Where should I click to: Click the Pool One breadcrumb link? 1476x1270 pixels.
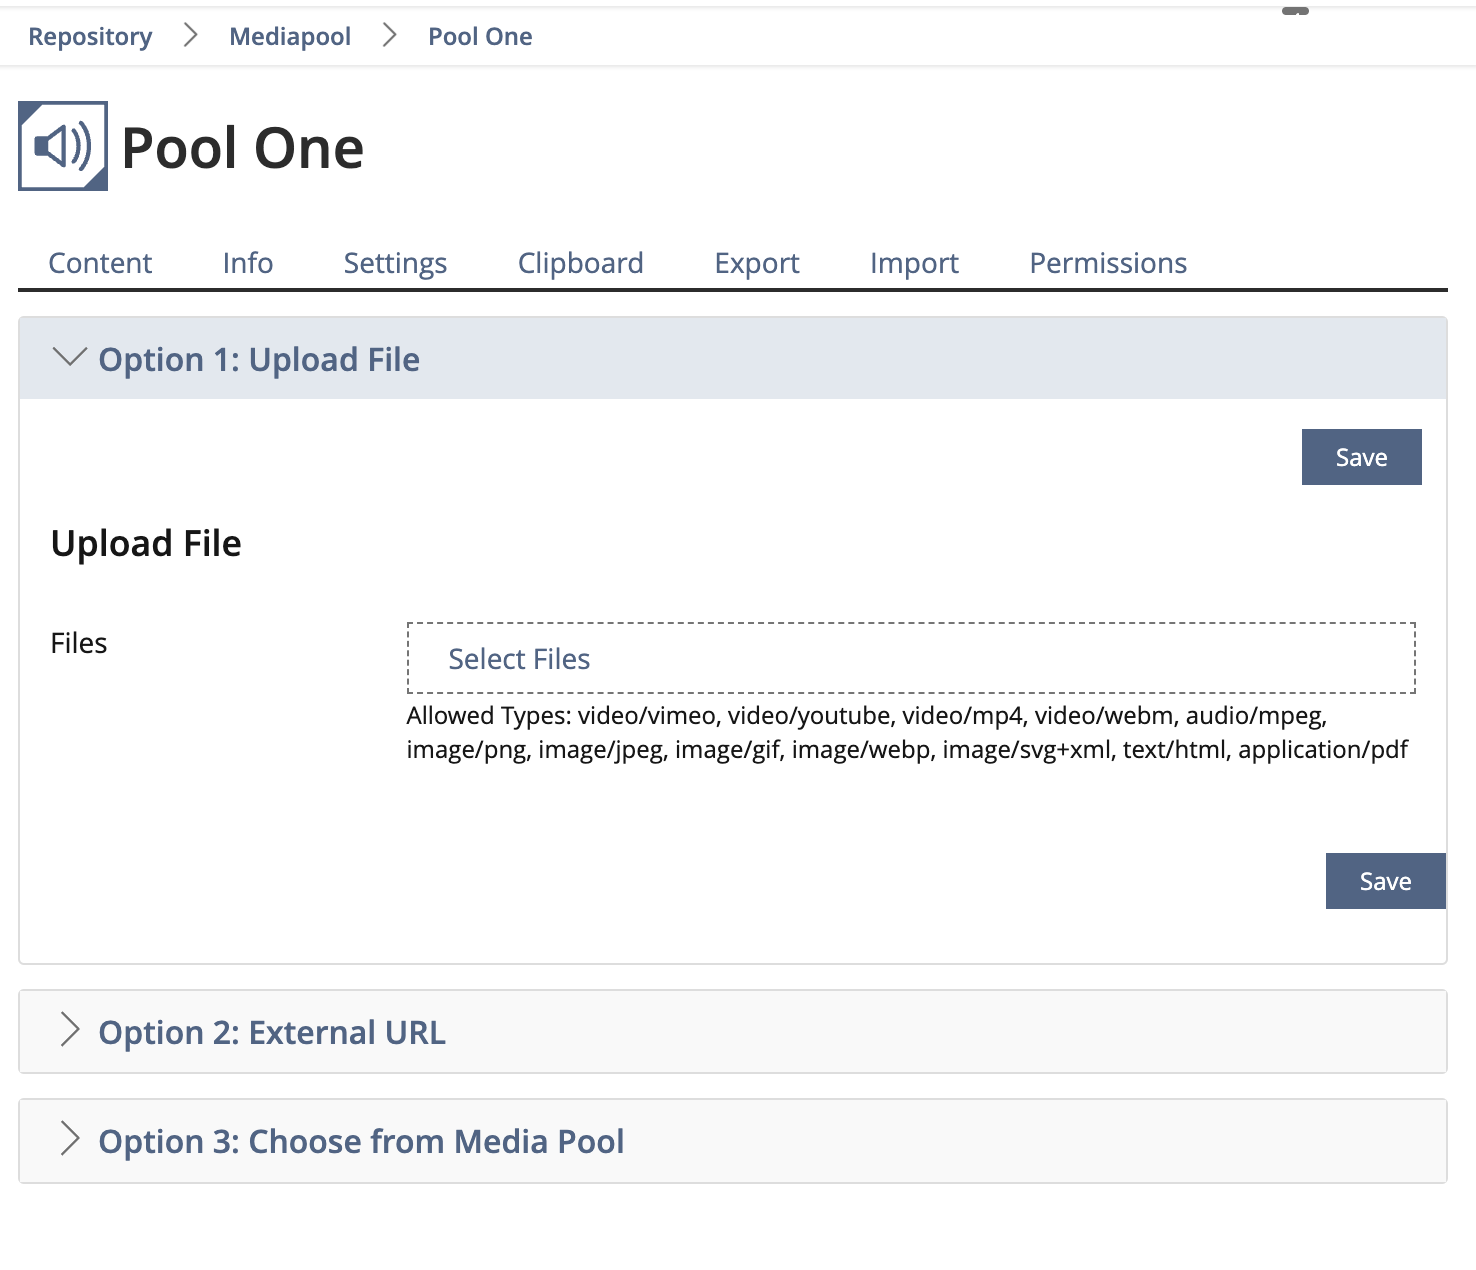point(480,37)
